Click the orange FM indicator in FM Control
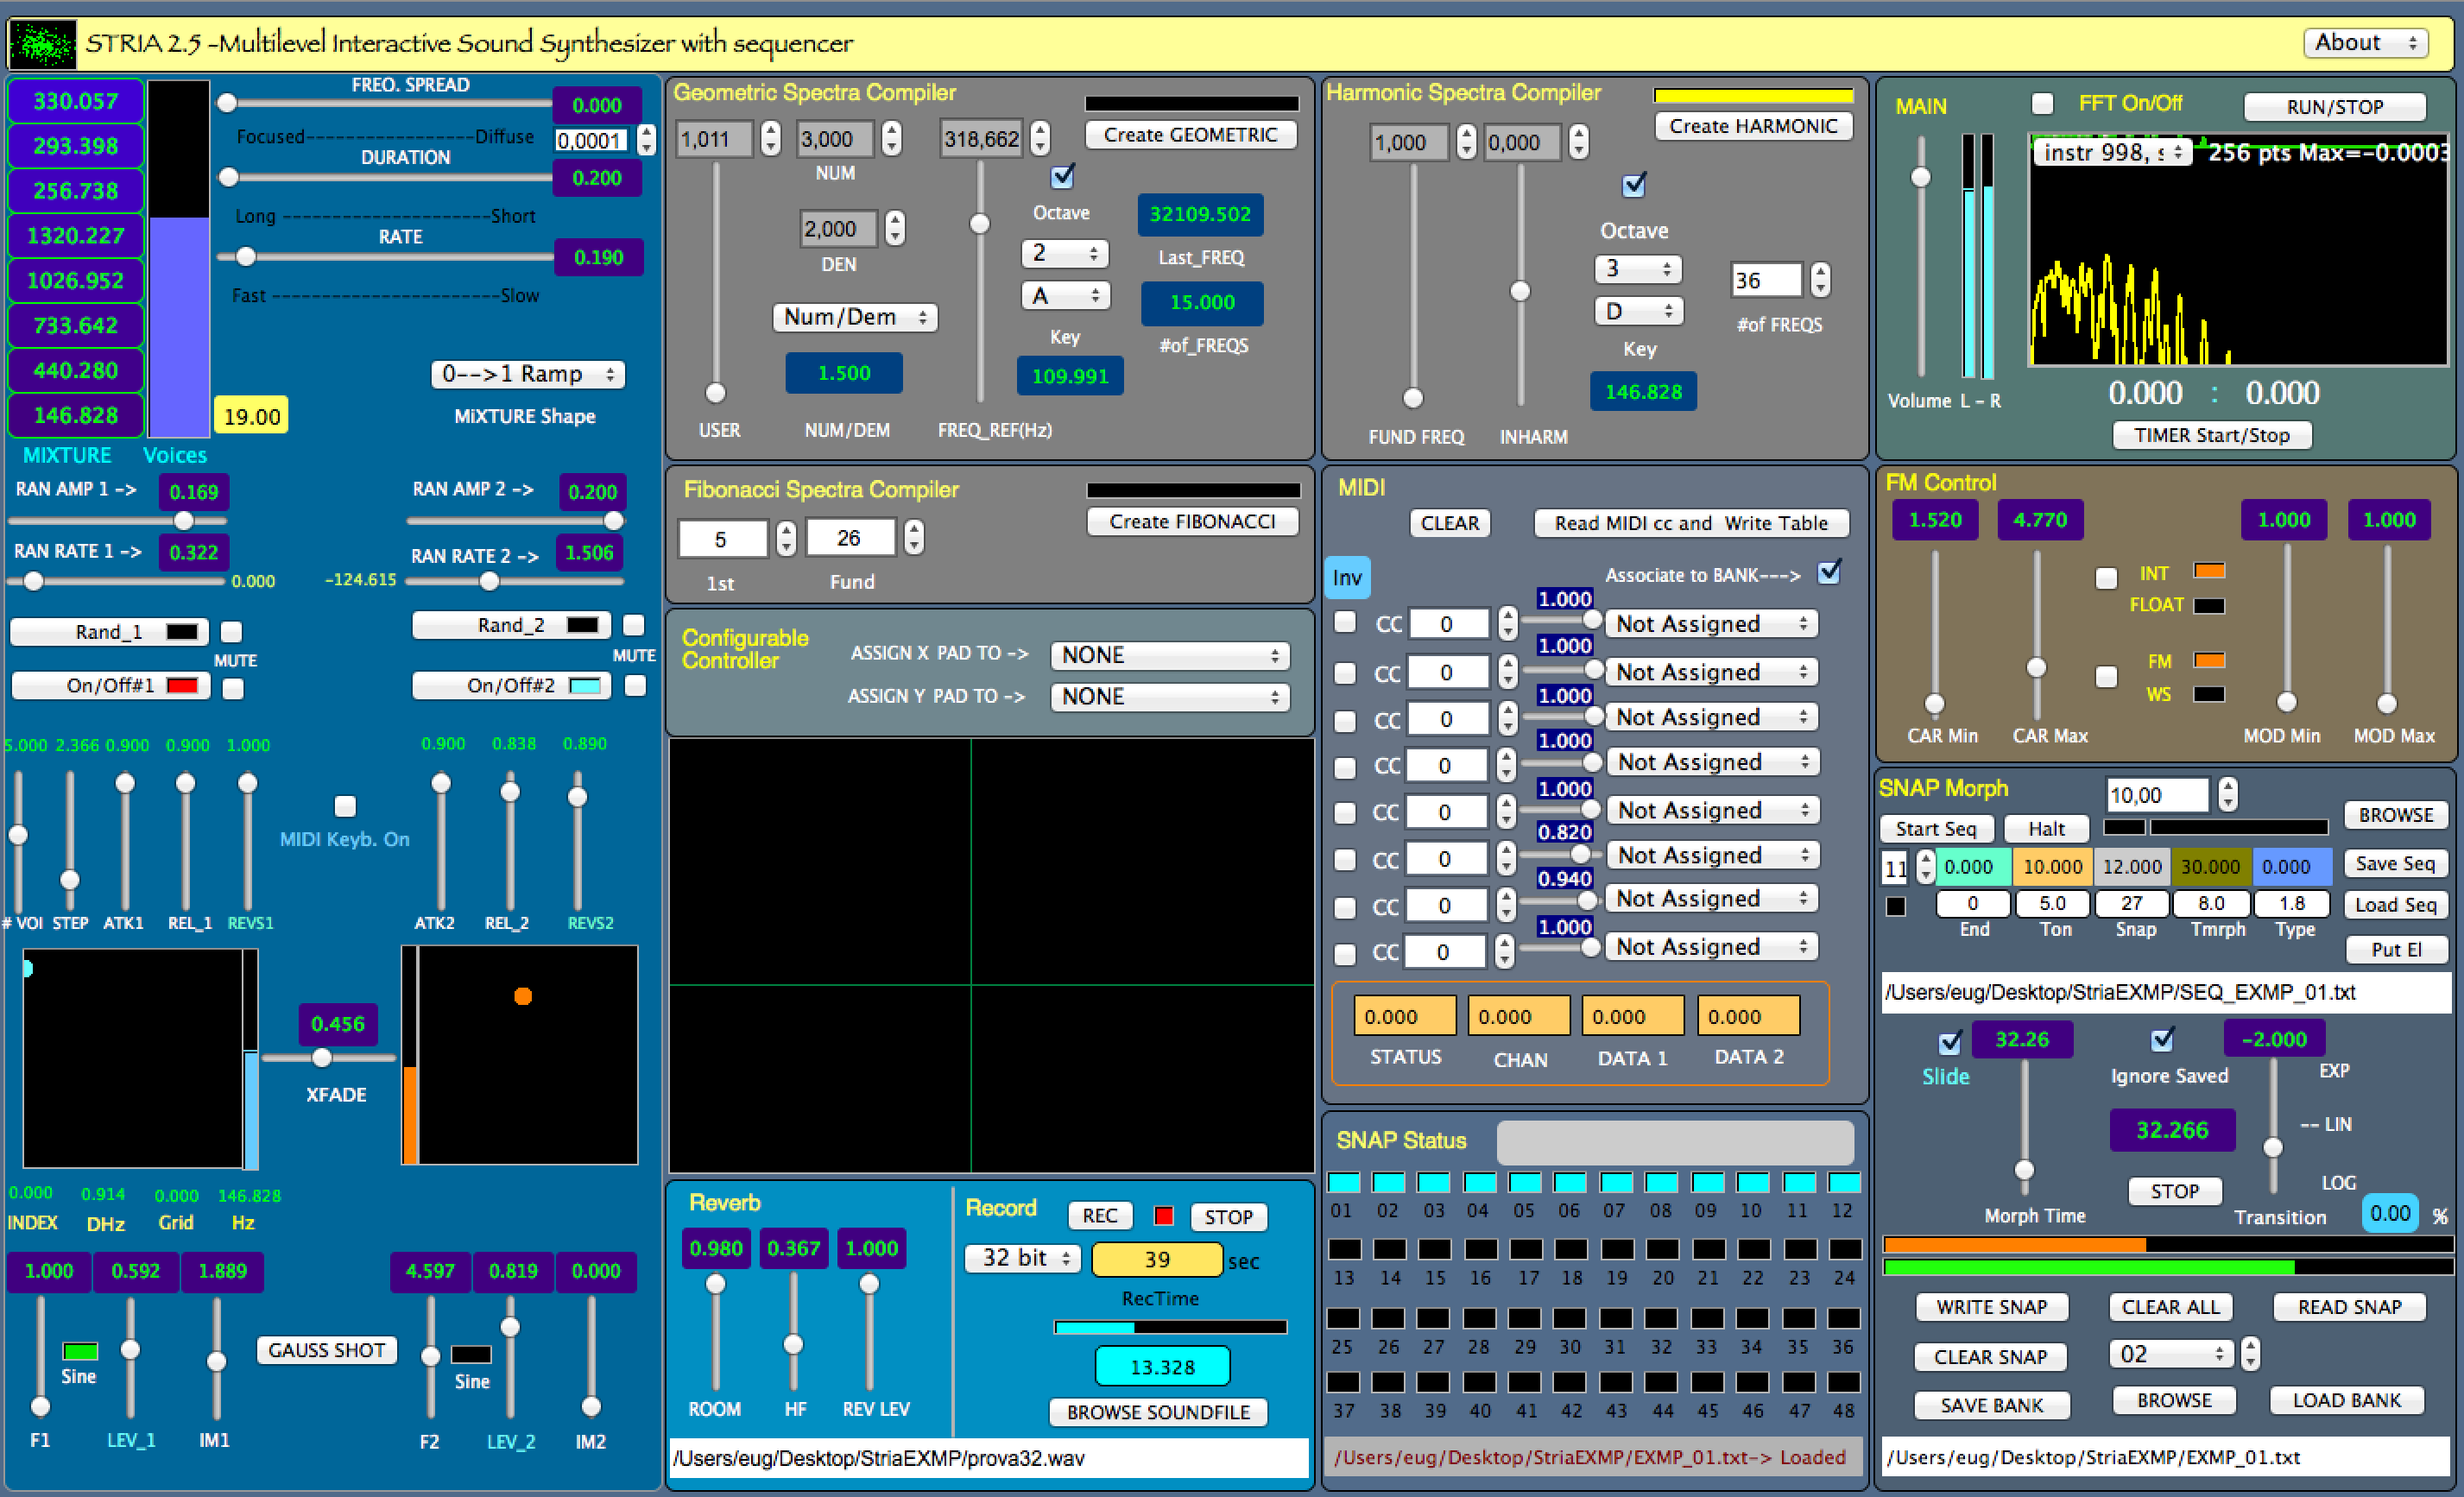The image size is (2464, 1497). [2209, 660]
